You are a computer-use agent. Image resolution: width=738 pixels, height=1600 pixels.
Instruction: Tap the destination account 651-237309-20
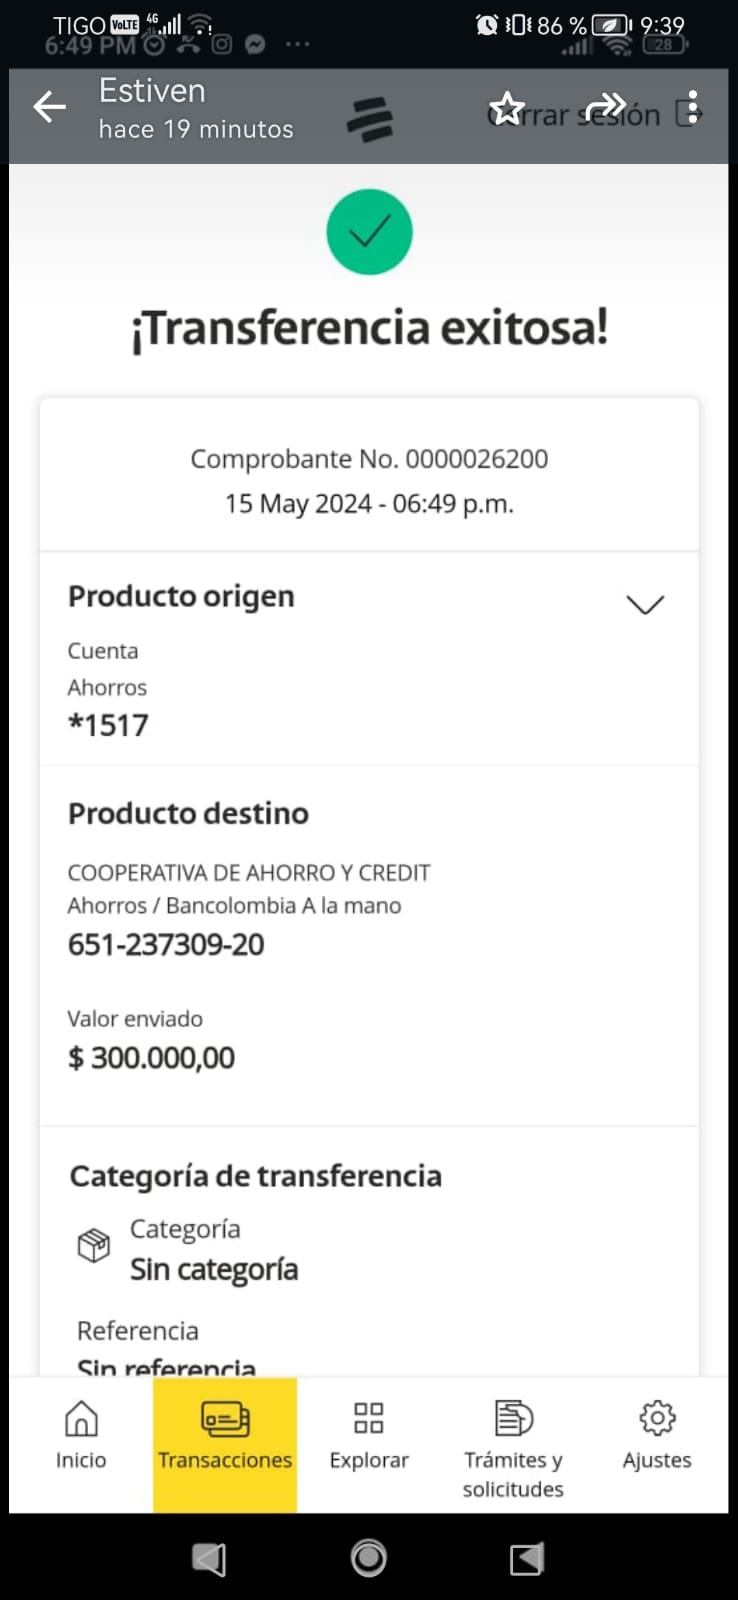click(166, 945)
